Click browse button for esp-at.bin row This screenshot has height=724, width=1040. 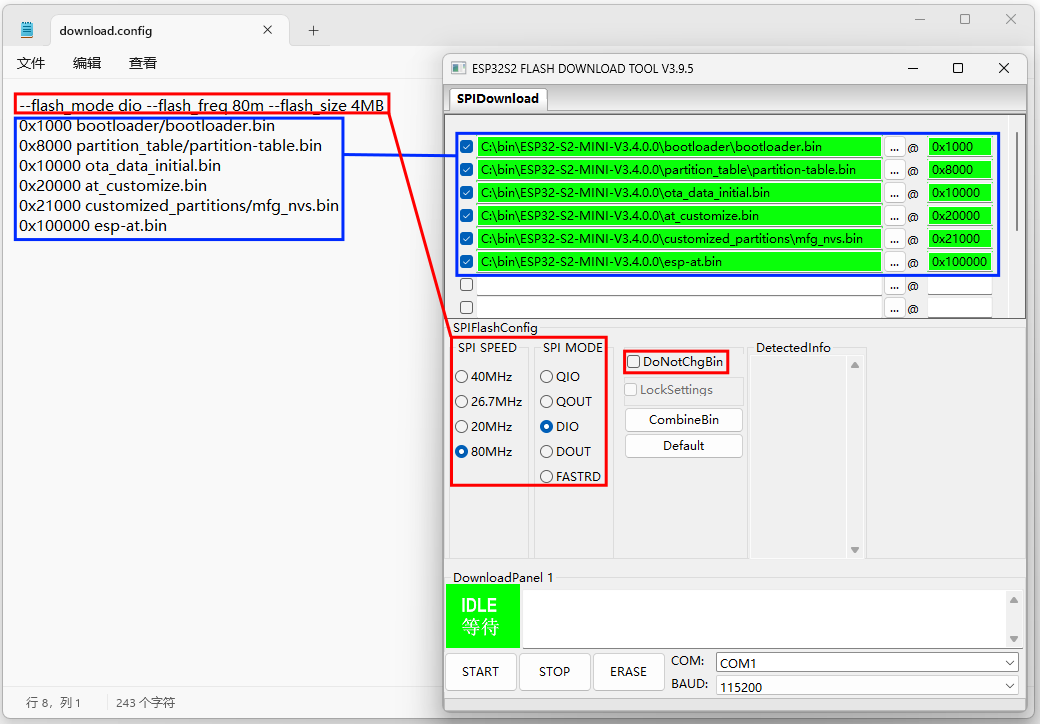(894, 262)
